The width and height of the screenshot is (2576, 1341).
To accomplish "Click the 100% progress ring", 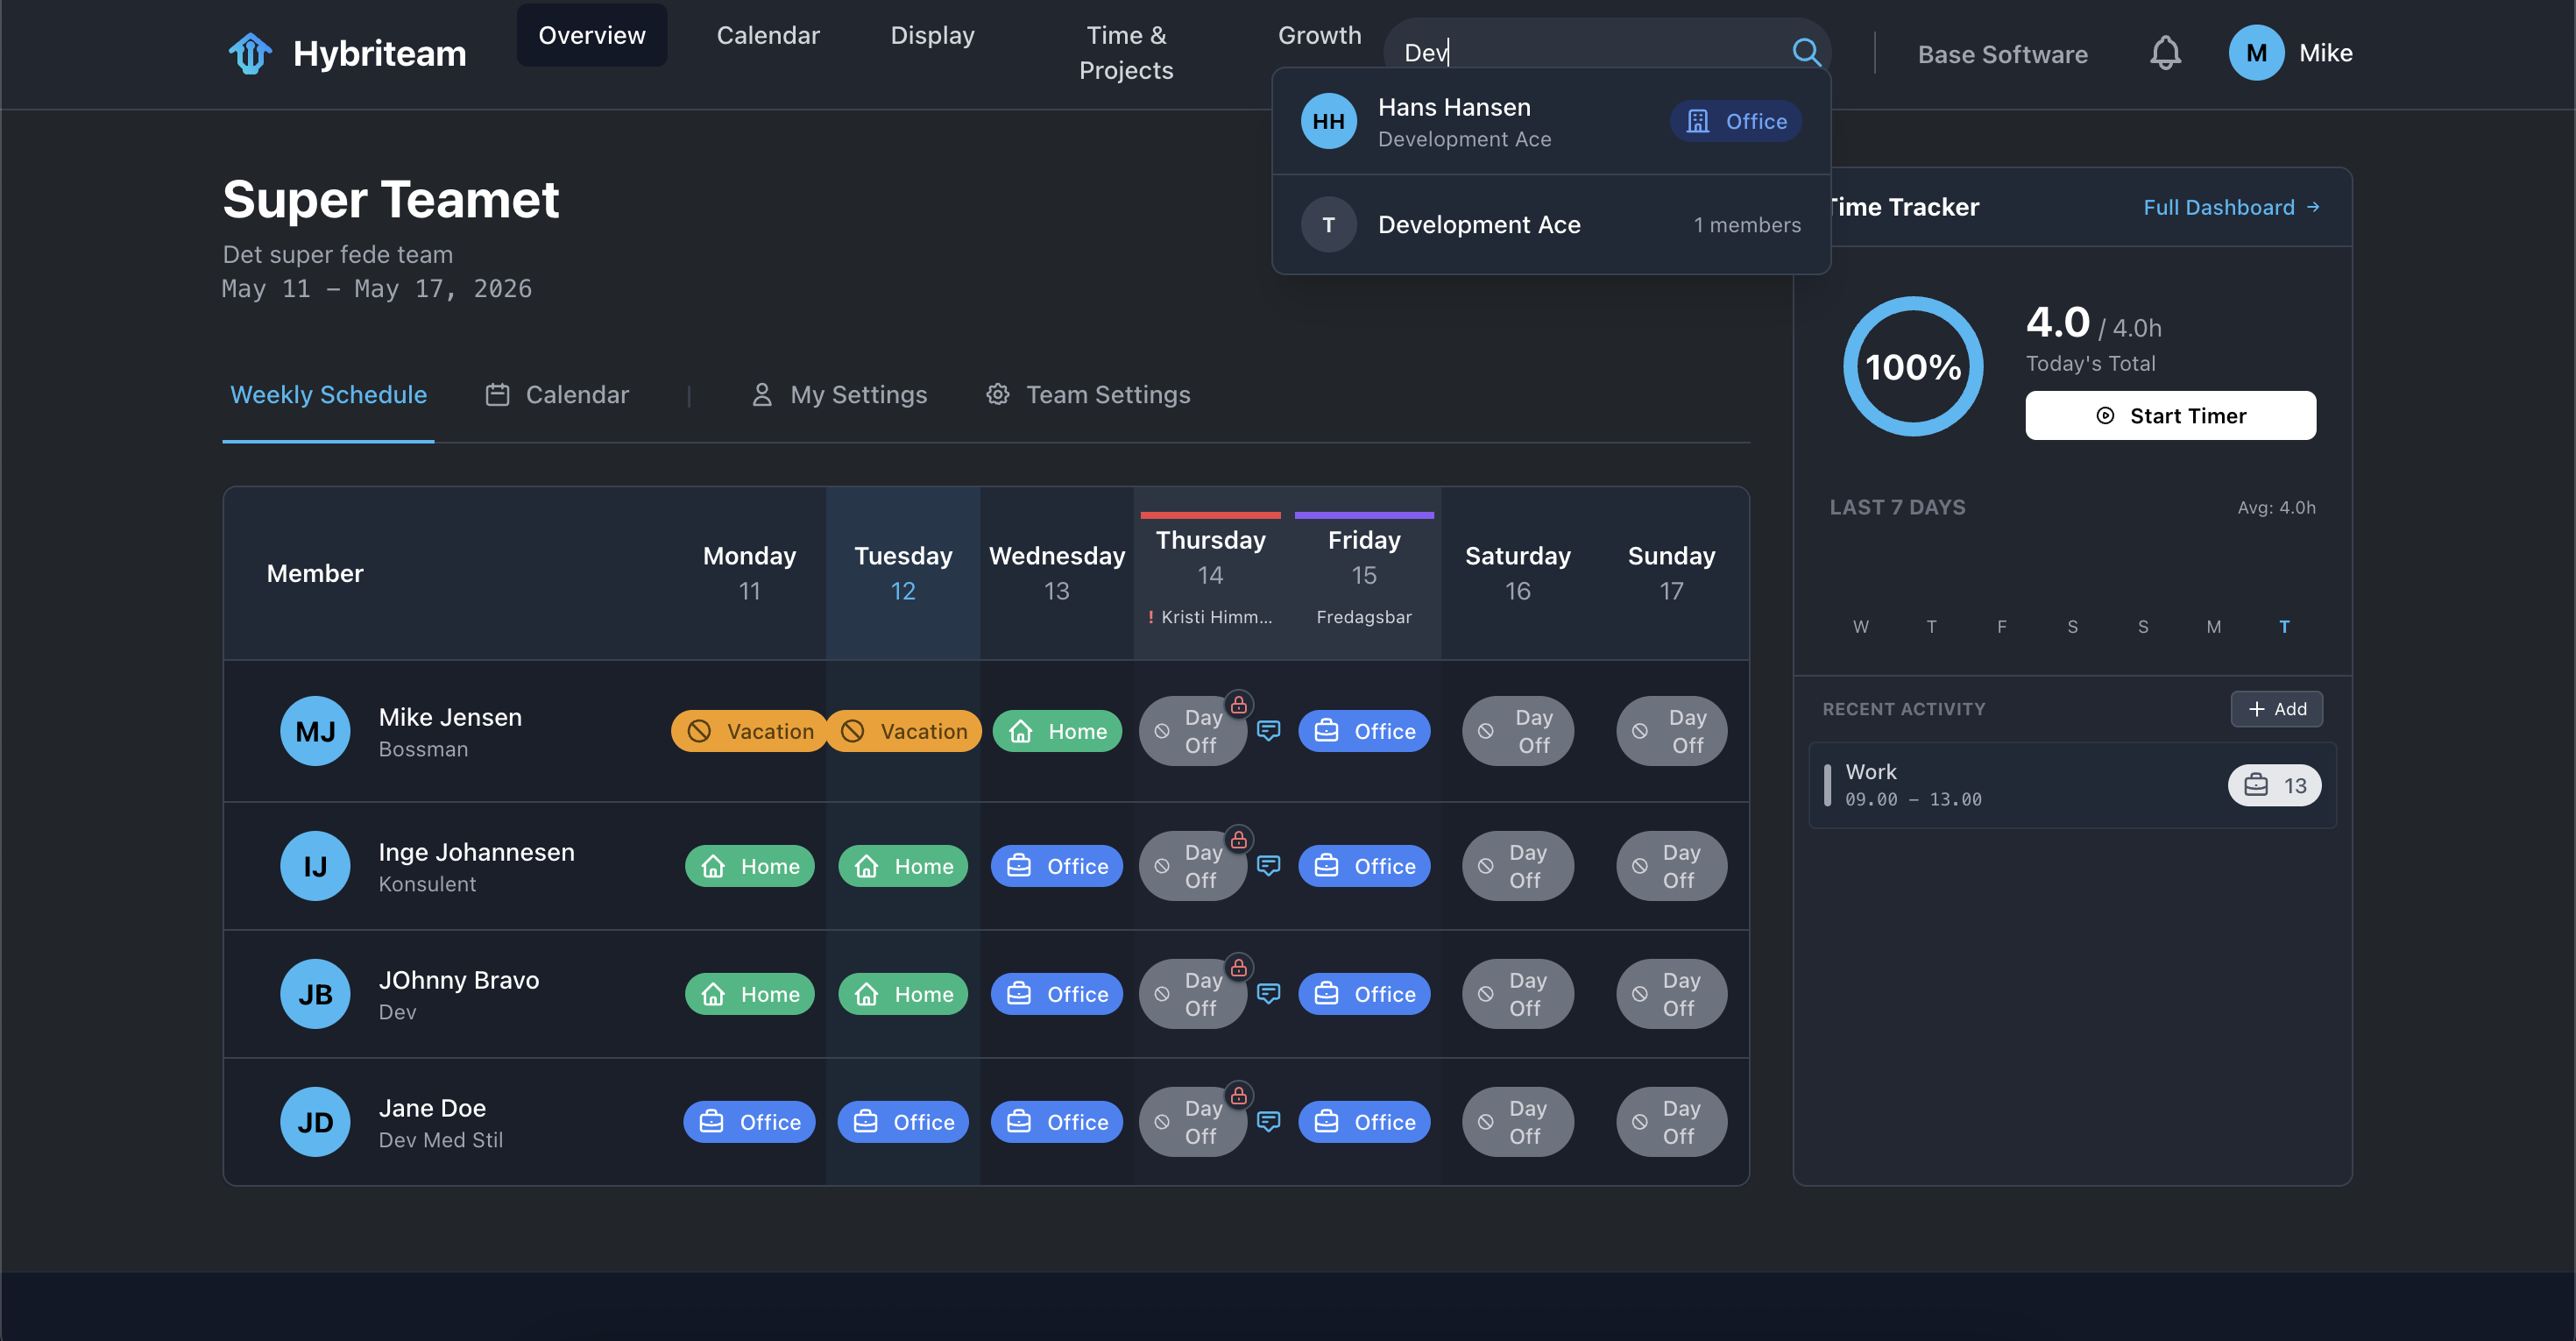I will pyautogui.click(x=1913, y=366).
